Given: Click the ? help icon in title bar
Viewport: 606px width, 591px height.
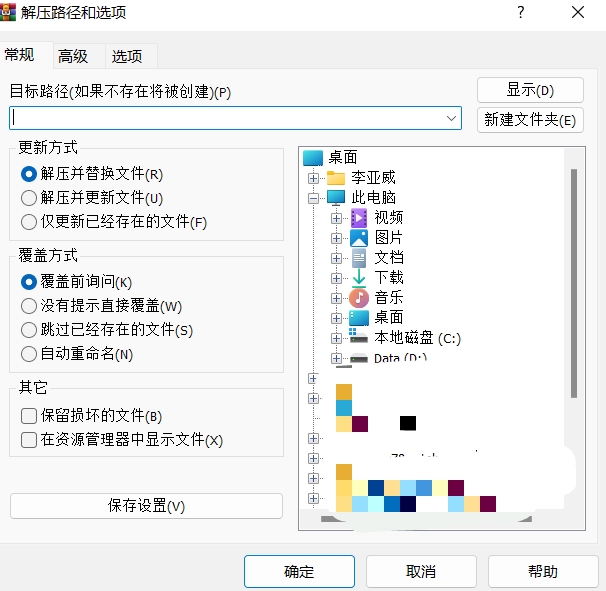Looking at the screenshot, I should (521, 12).
